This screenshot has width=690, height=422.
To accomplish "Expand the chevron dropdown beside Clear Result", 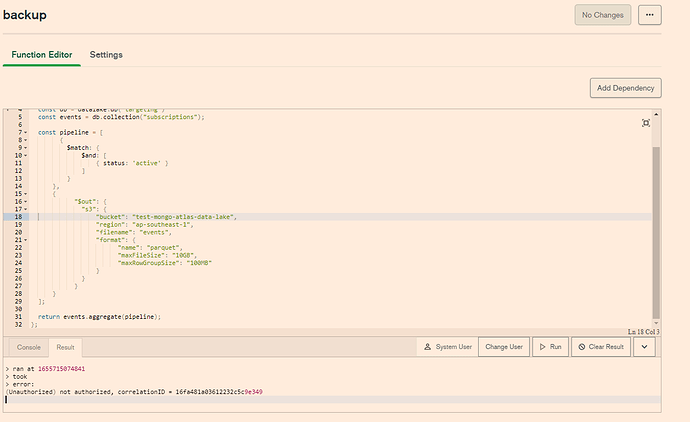I will 645,347.
